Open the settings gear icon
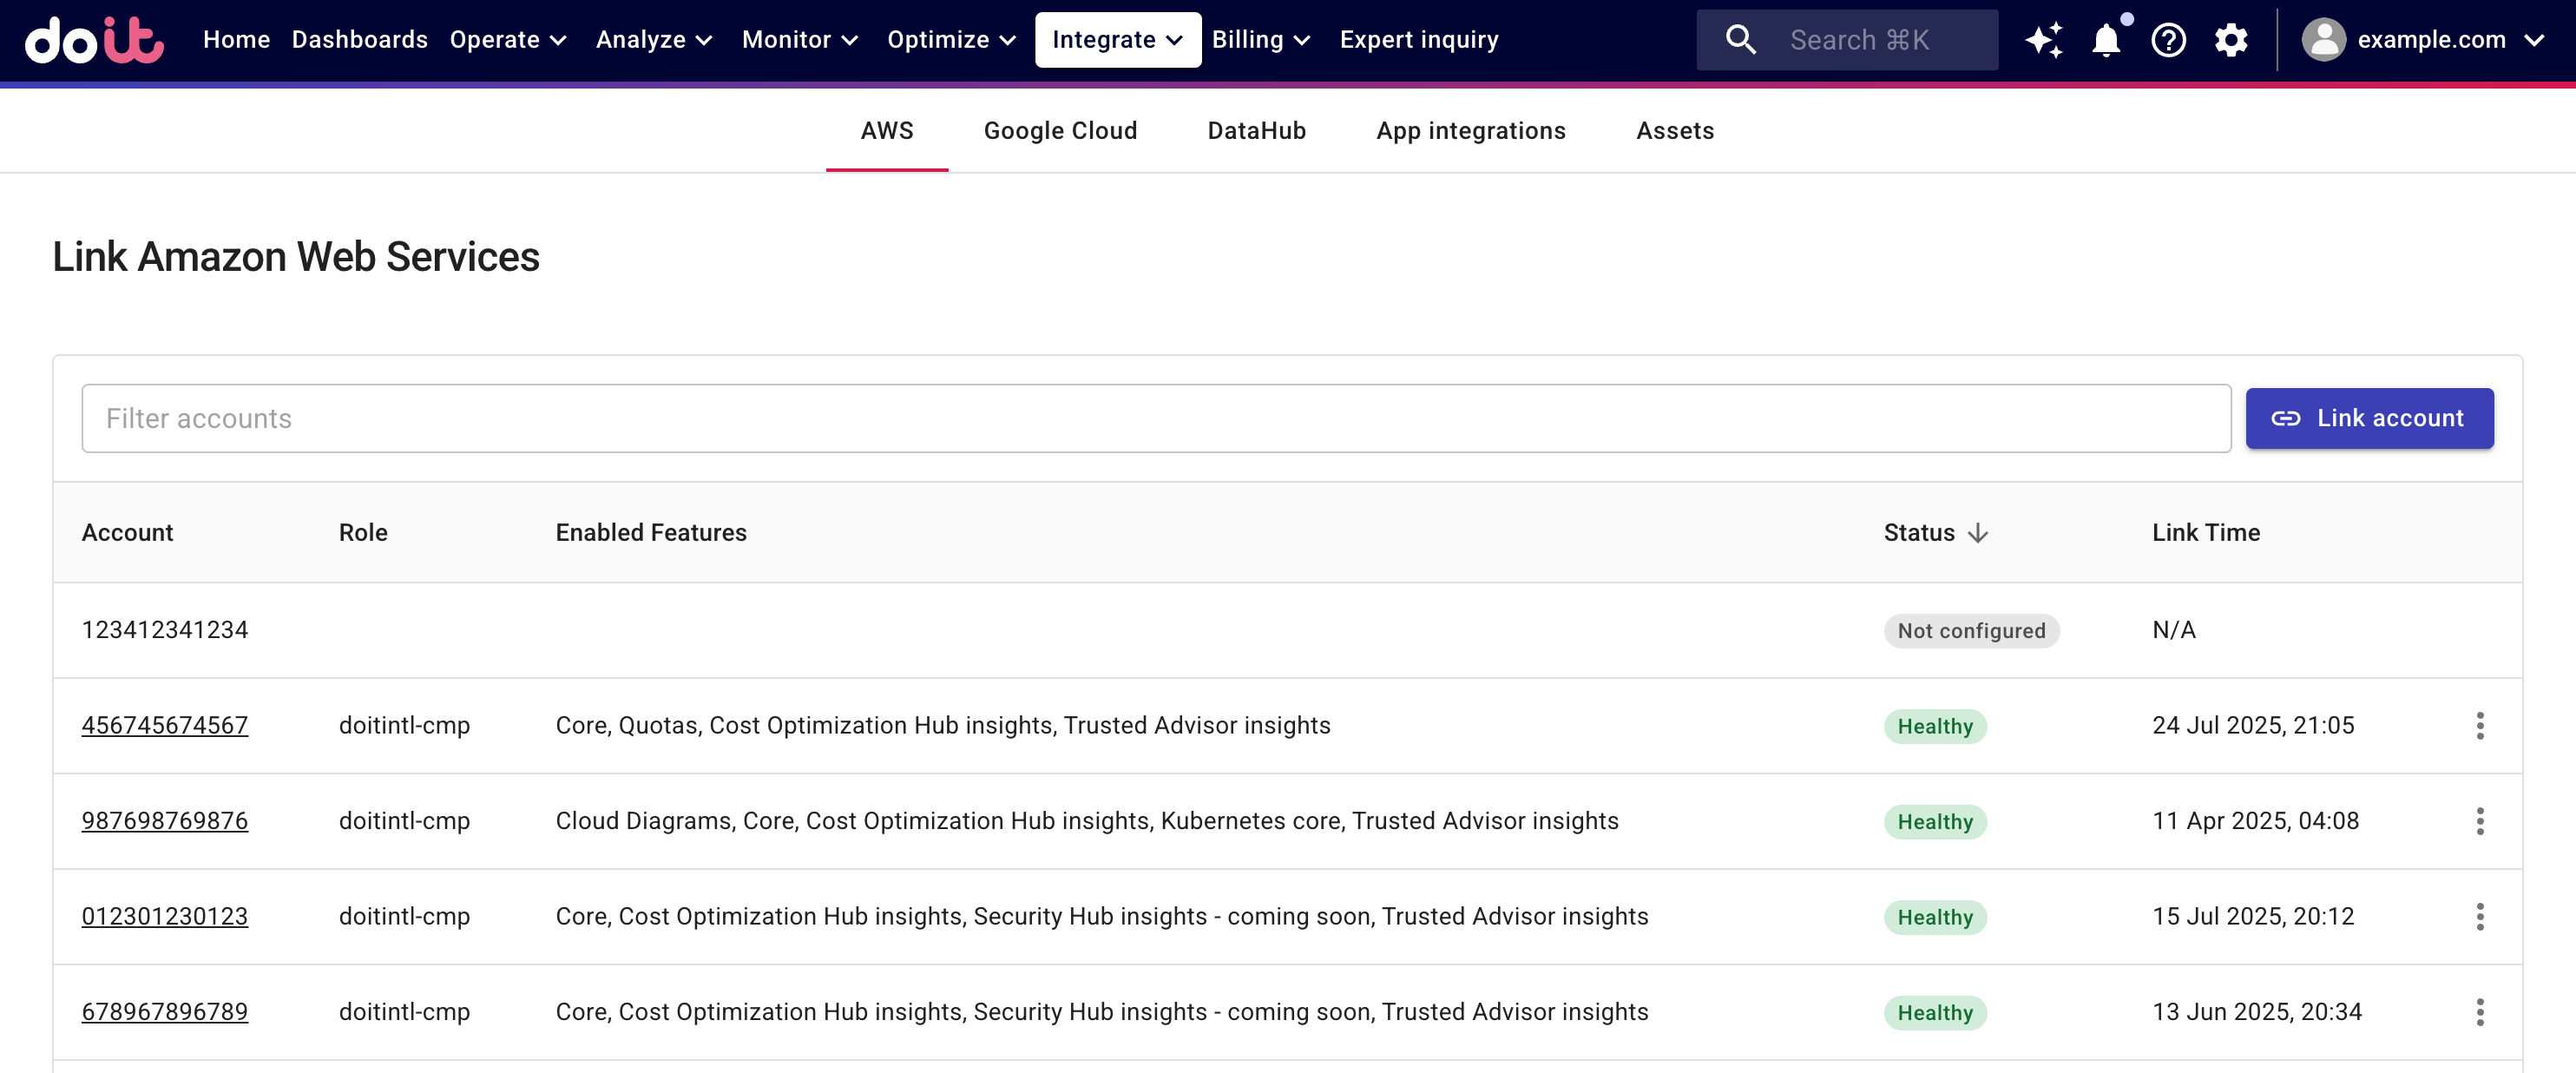Viewport: 2576px width, 1073px height. [x=2230, y=40]
